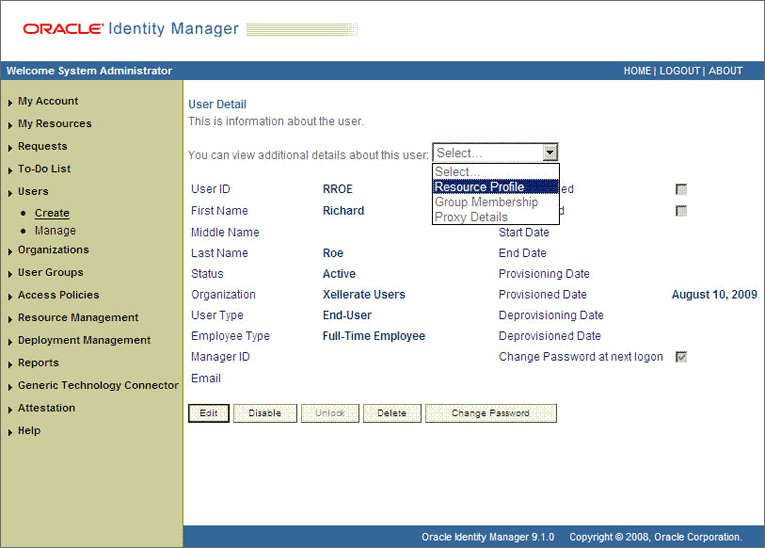The image size is (765, 548).
Task: Click the End-User type value
Action: pos(347,315)
